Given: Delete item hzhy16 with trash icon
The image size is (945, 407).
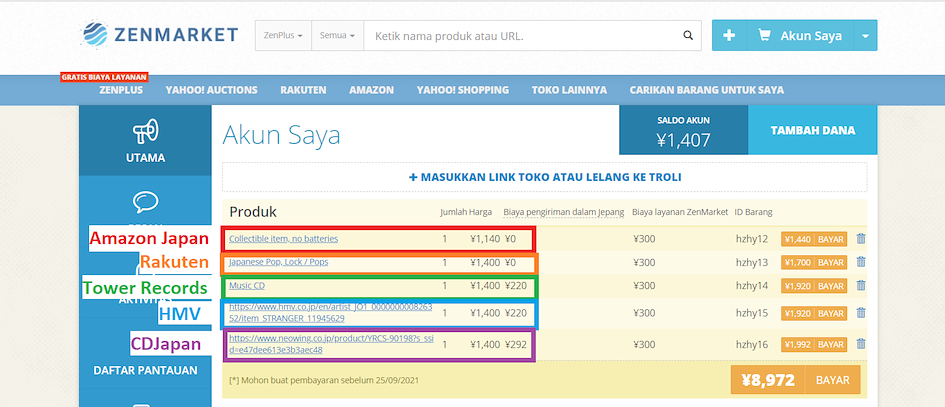Looking at the screenshot, I should click(861, 344).
